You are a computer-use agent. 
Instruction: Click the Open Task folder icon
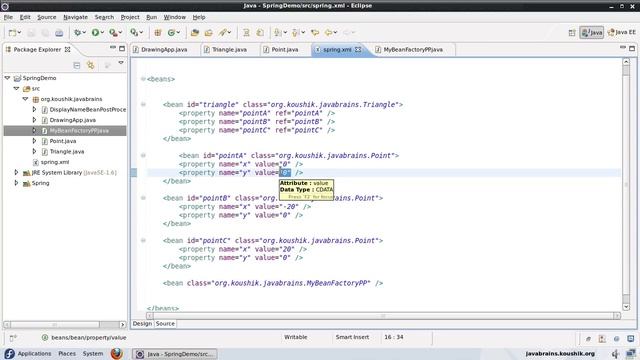[209, 33]
